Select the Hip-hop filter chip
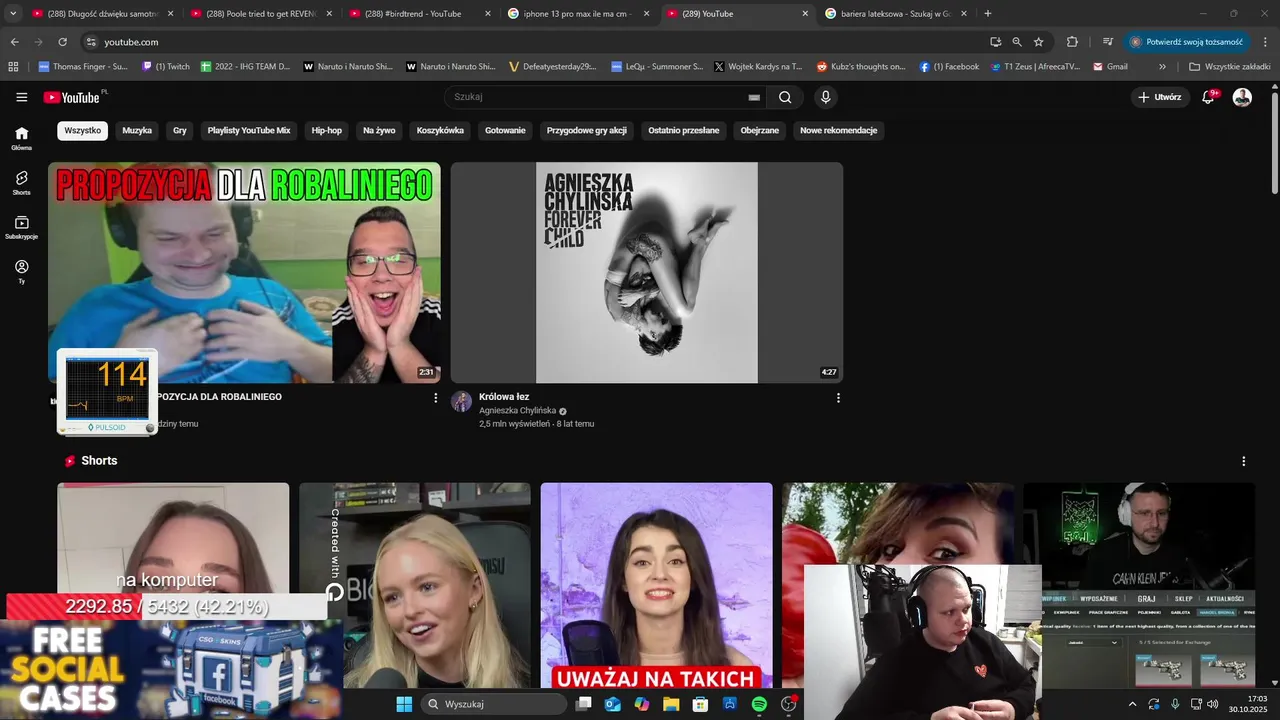 pos(327,130)
